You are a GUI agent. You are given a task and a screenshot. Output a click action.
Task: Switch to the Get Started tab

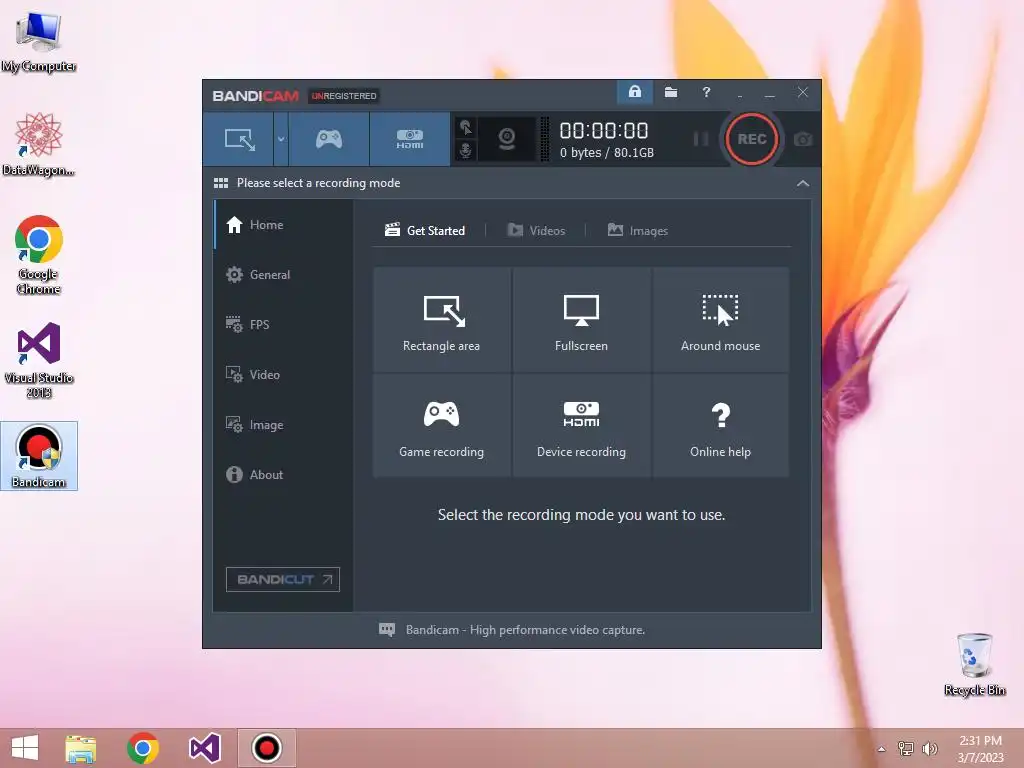pos(424,231)
